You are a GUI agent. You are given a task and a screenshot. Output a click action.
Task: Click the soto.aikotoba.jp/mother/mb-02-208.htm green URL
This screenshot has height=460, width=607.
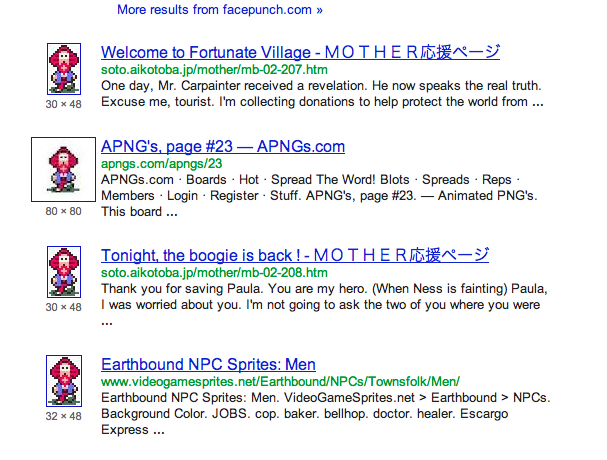click(x=214, y=272)
